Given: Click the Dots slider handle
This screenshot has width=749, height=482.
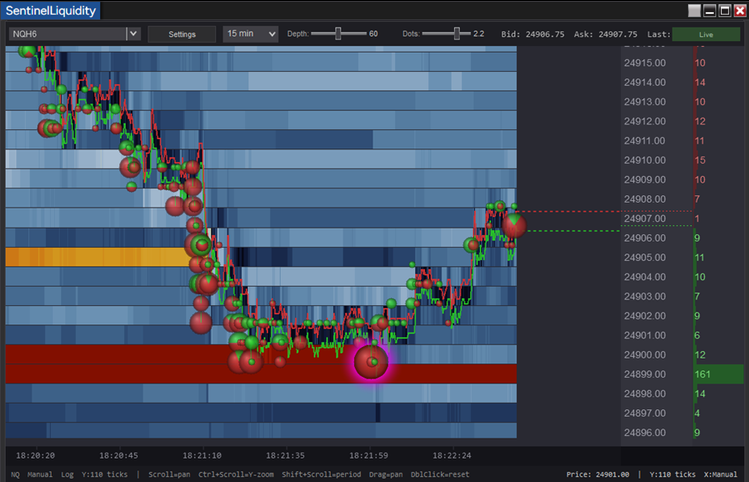Looking at the screenshot, I should coord(457,33).
